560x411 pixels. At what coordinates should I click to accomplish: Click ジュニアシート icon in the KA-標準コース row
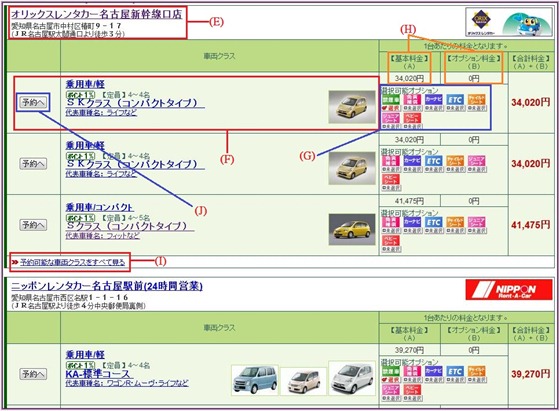pos(391,389)
